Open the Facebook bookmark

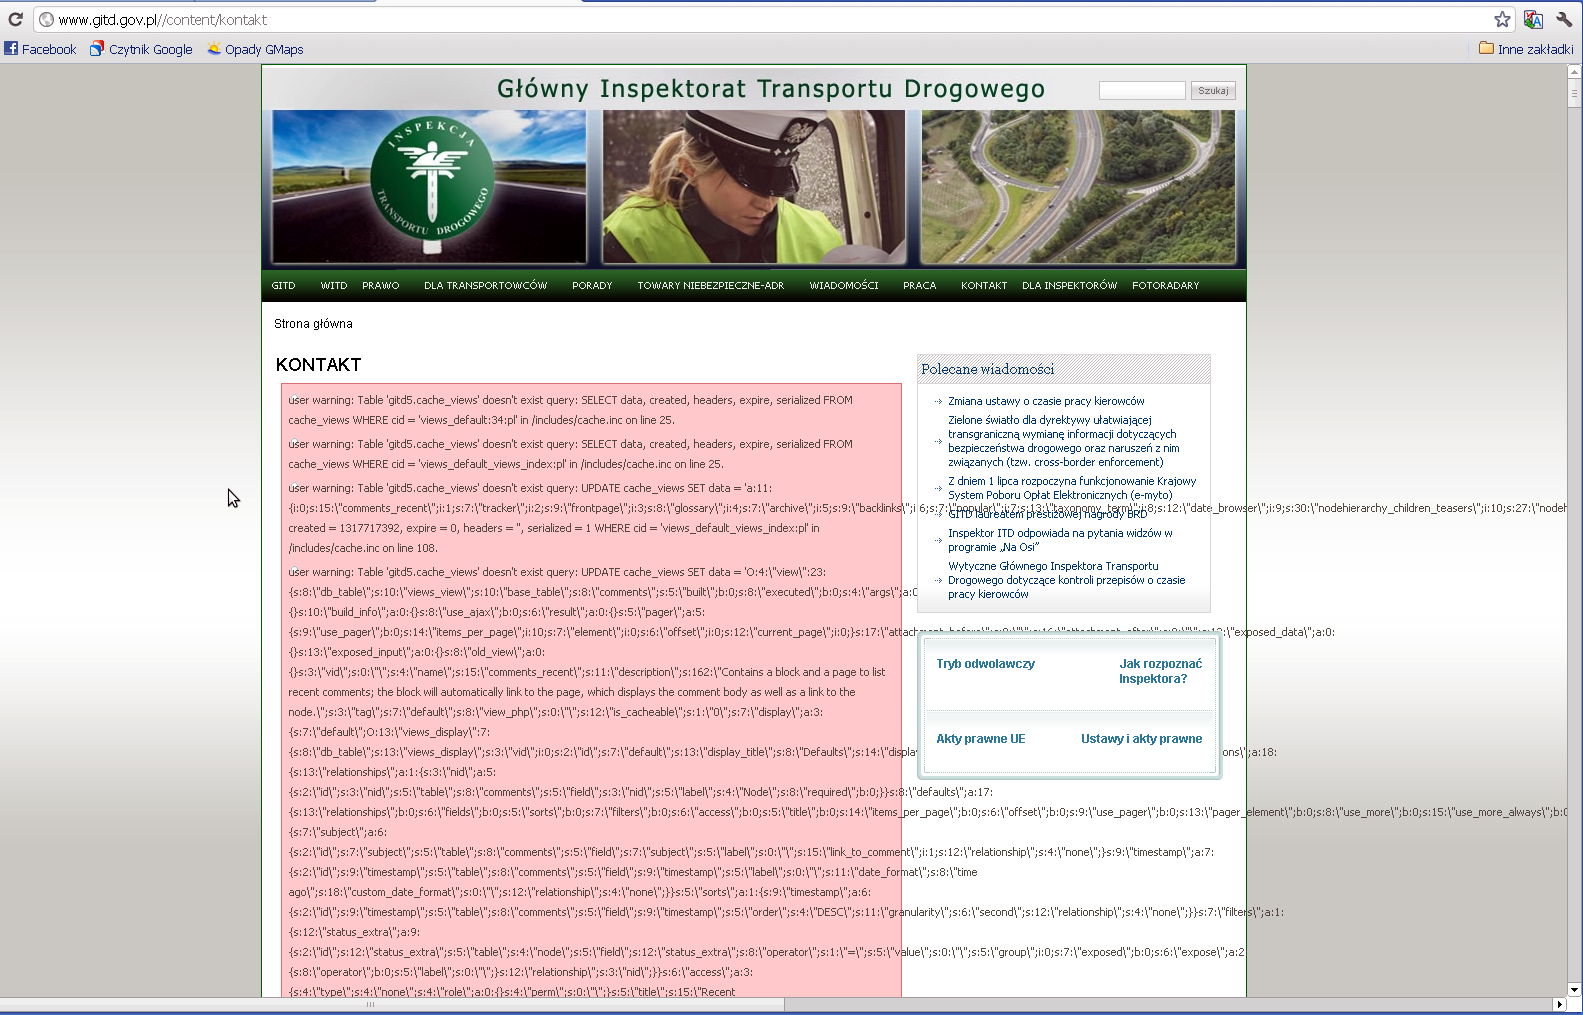pos(40,49)
